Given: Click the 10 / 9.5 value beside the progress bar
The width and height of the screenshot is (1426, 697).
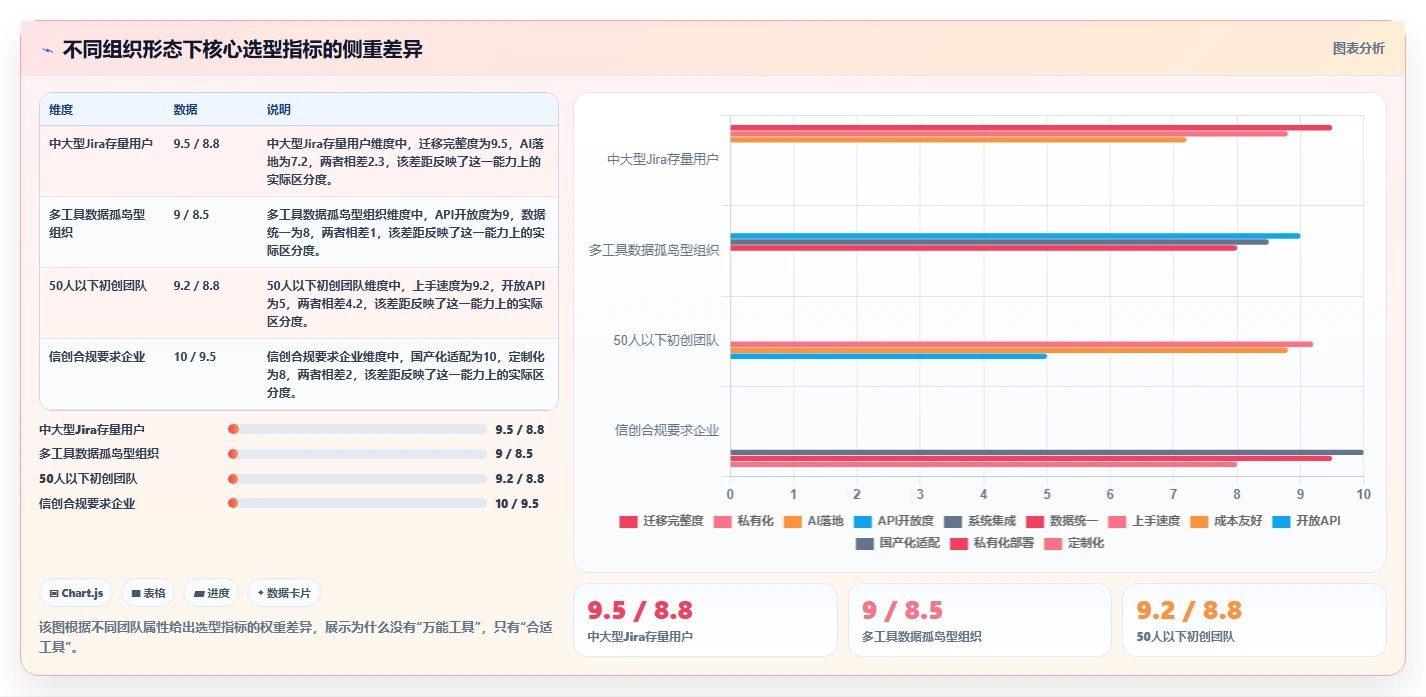Looking at the screenshot, I should coord(517,504).
